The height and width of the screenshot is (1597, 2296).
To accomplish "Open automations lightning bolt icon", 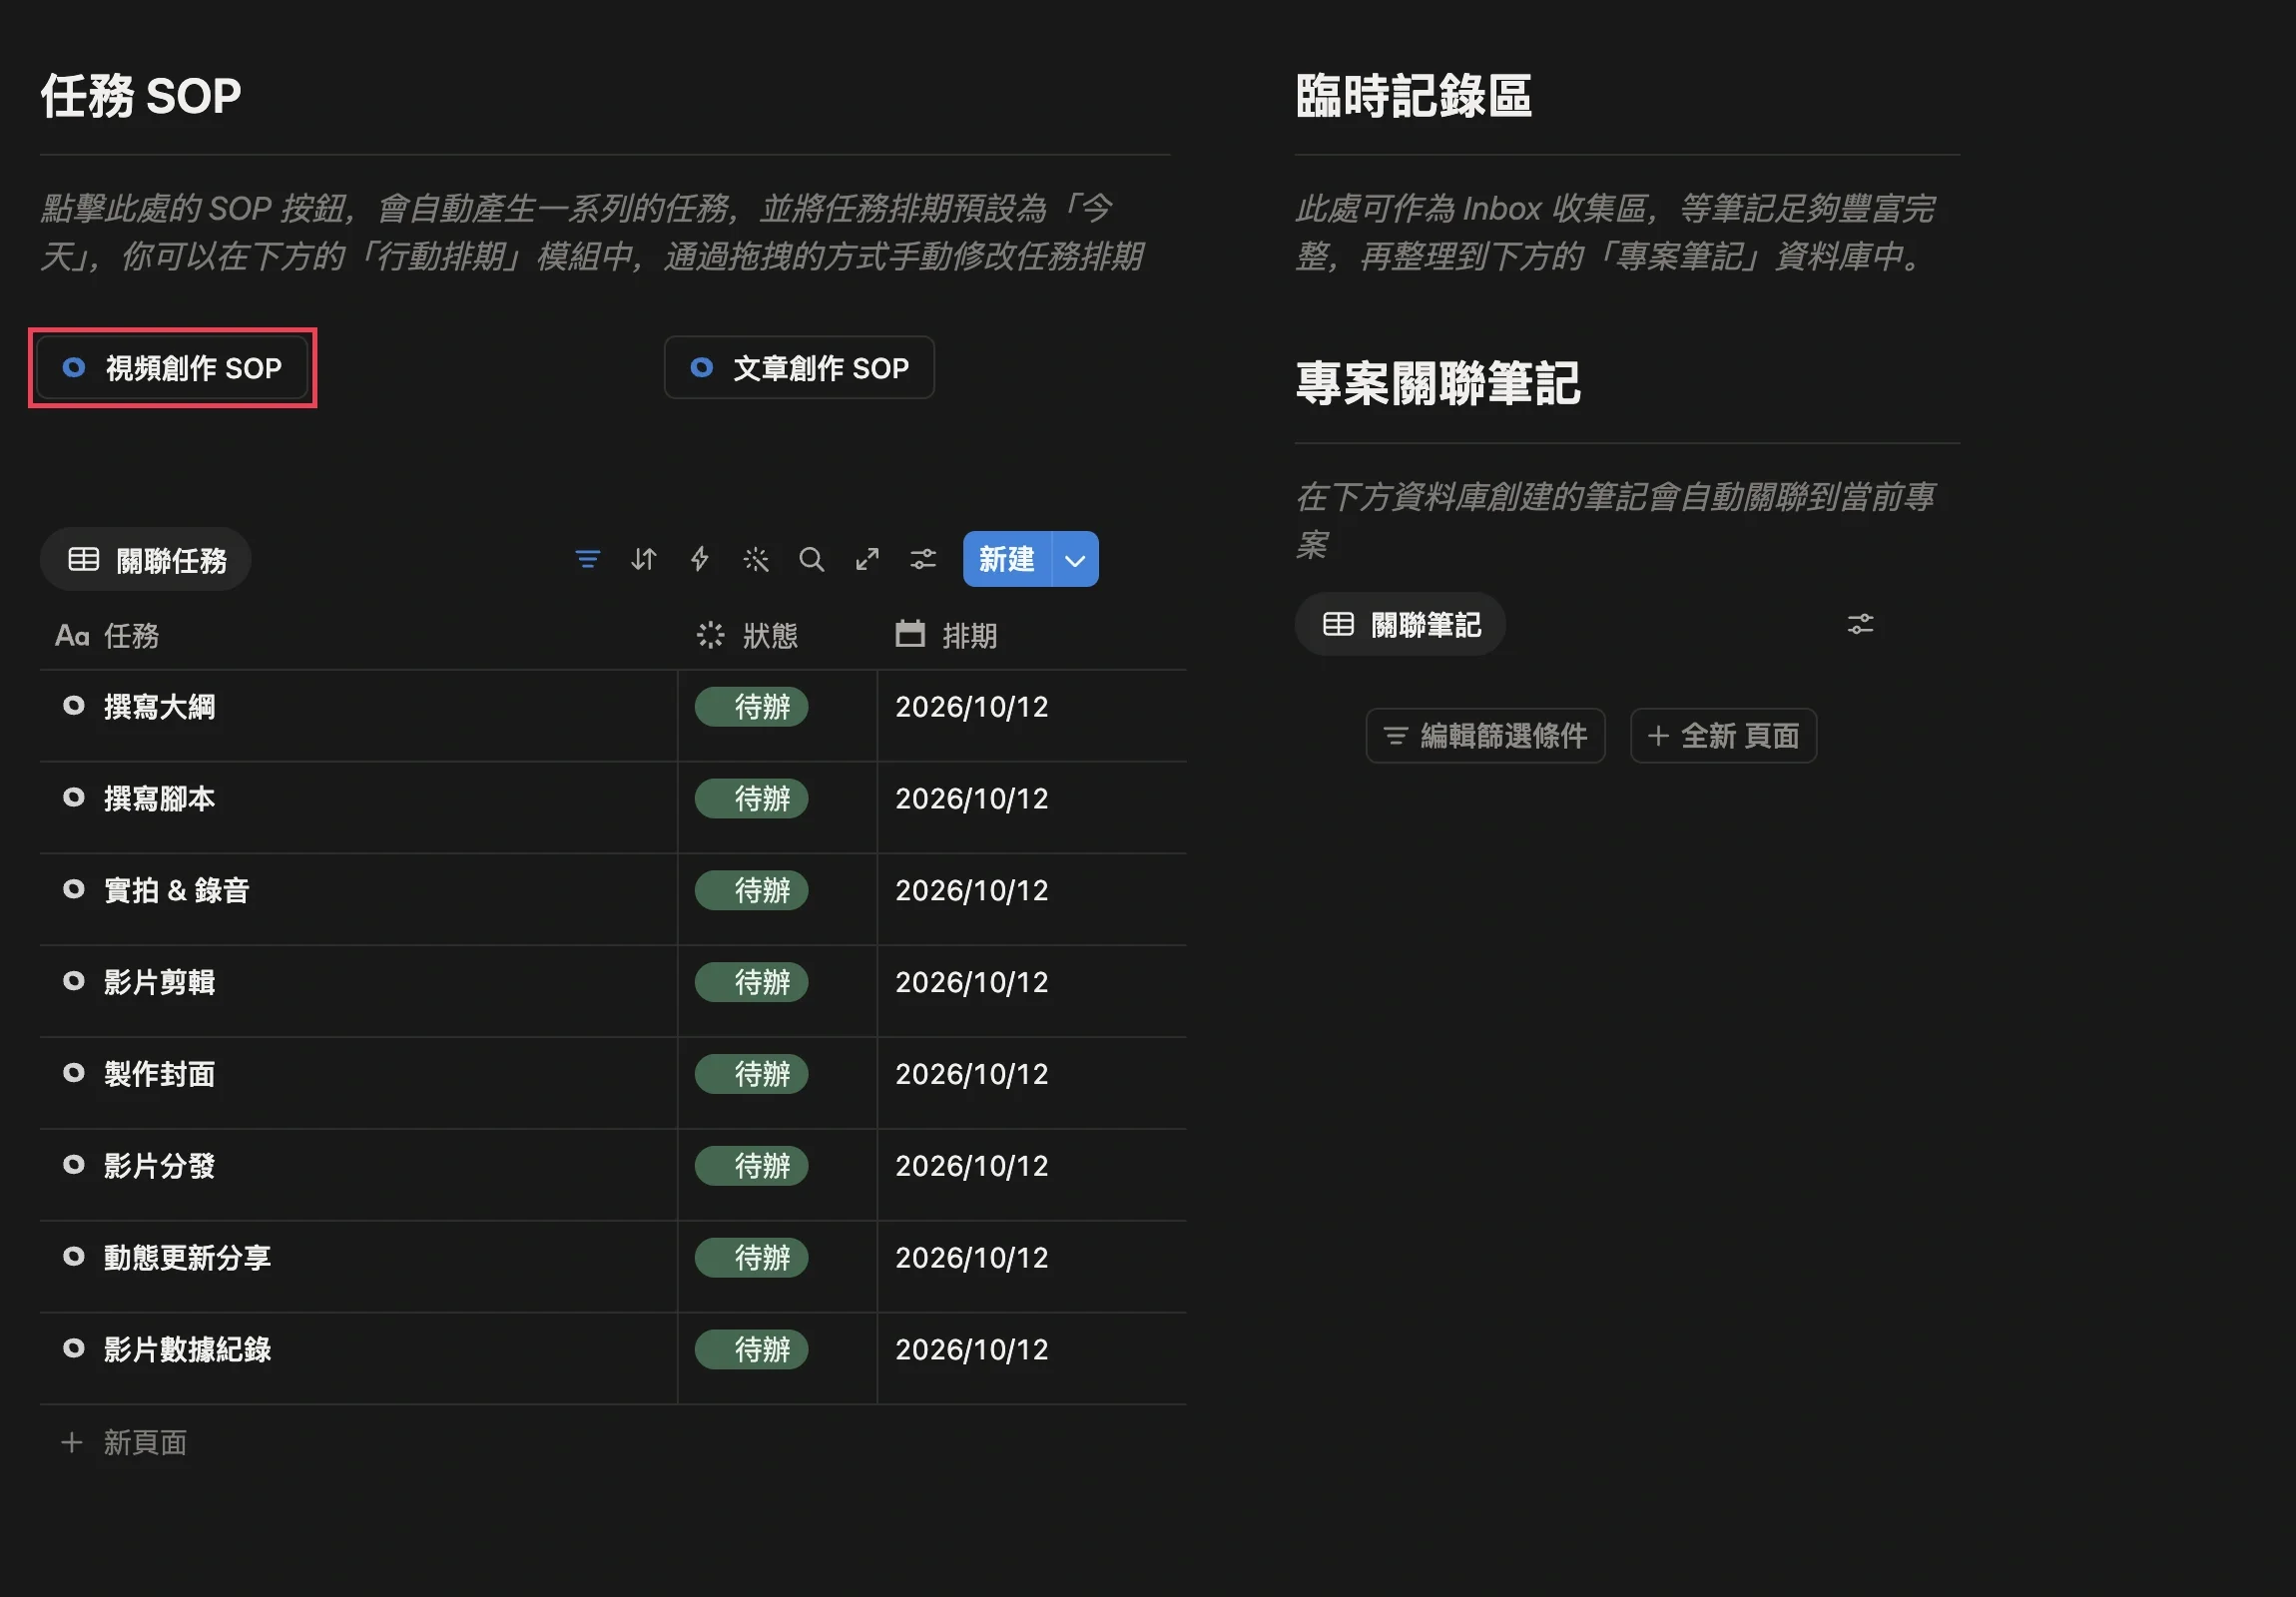I will 700,559.
